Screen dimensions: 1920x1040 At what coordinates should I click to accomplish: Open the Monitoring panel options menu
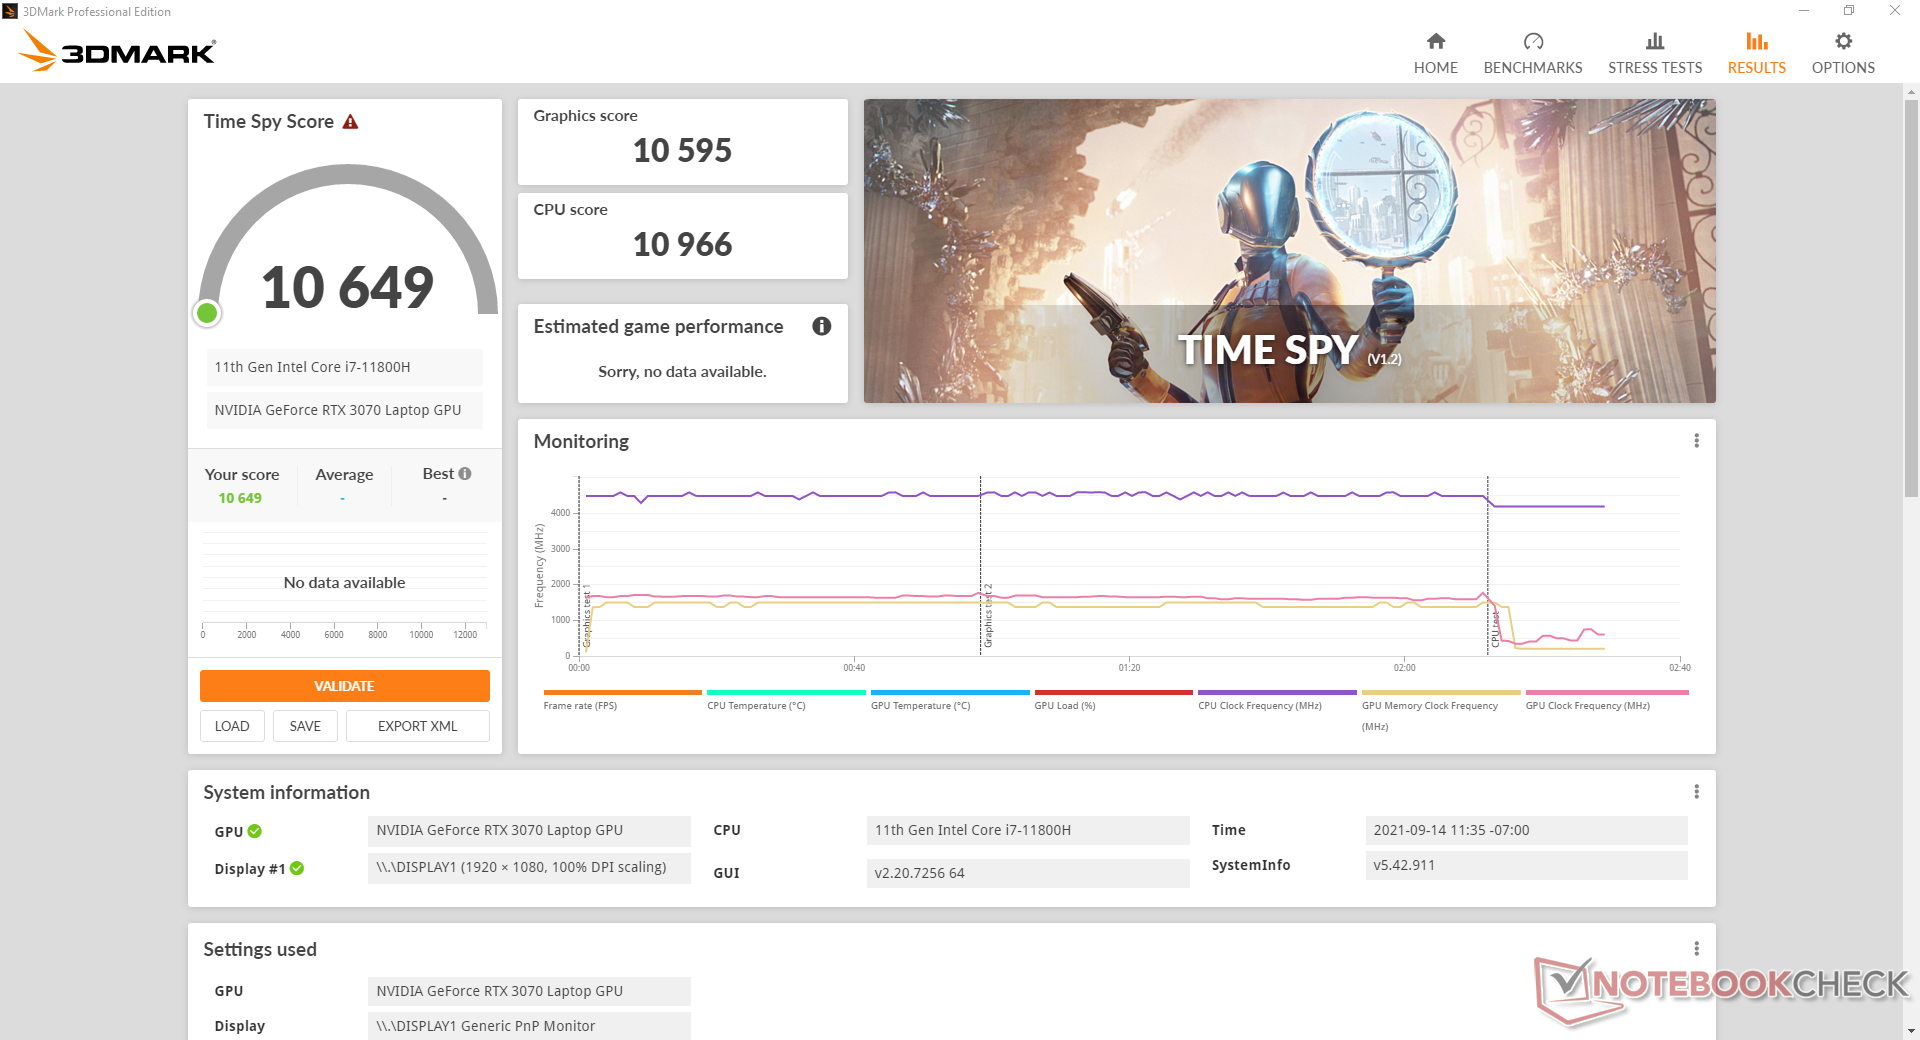click(1696, 441)
